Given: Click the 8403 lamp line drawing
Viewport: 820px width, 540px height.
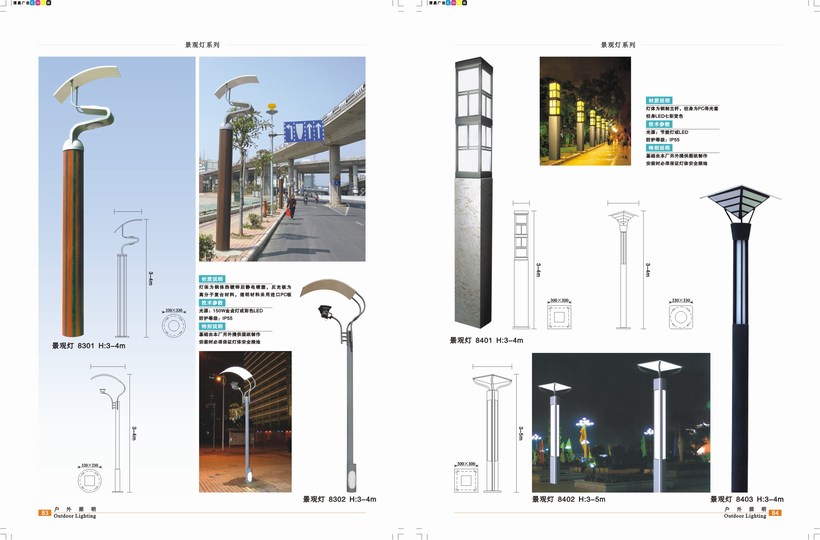Looking at the screenshot, I should [625, 256].
